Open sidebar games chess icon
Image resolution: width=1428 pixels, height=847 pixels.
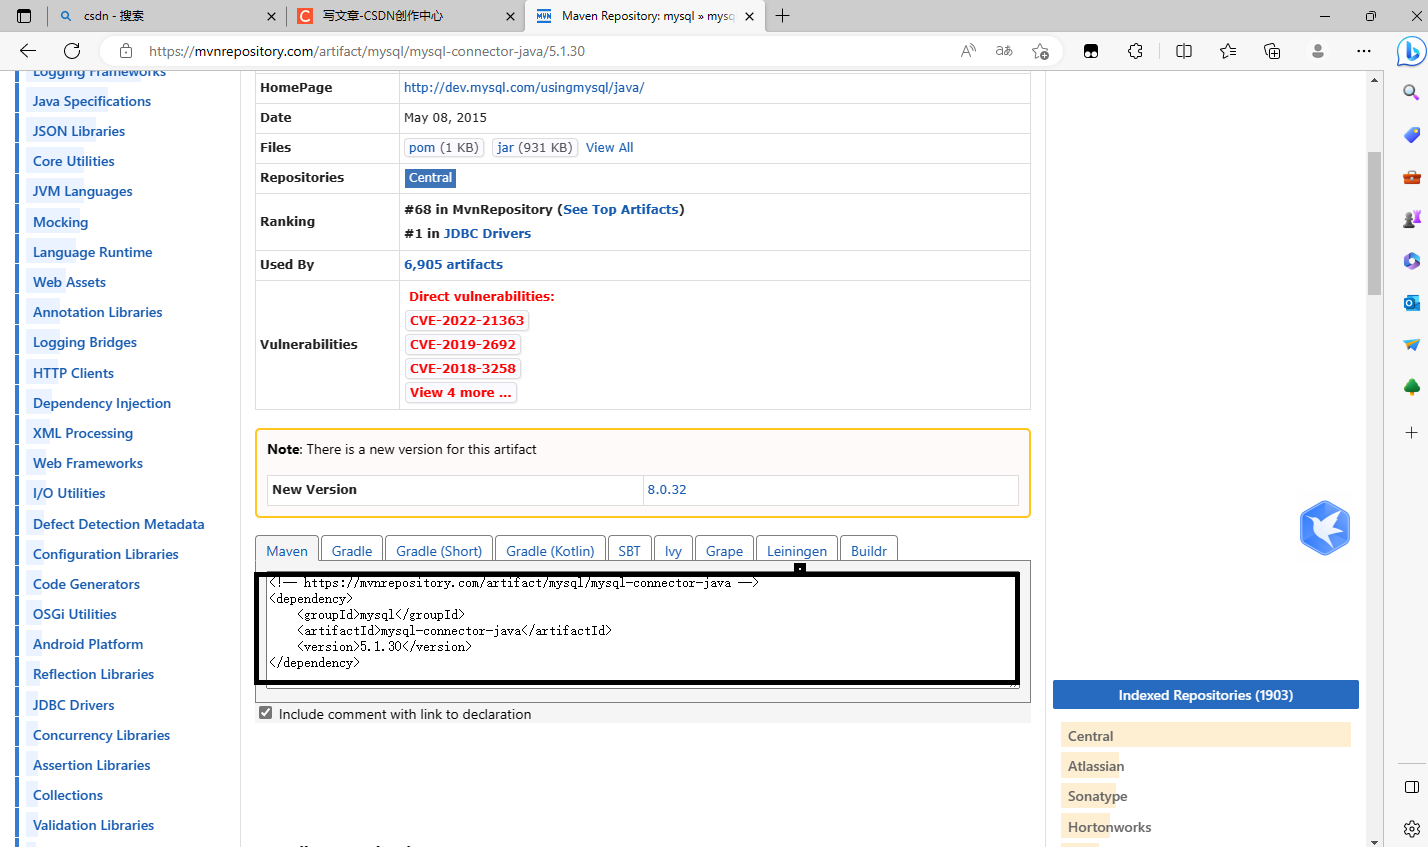pos(1411,219)
